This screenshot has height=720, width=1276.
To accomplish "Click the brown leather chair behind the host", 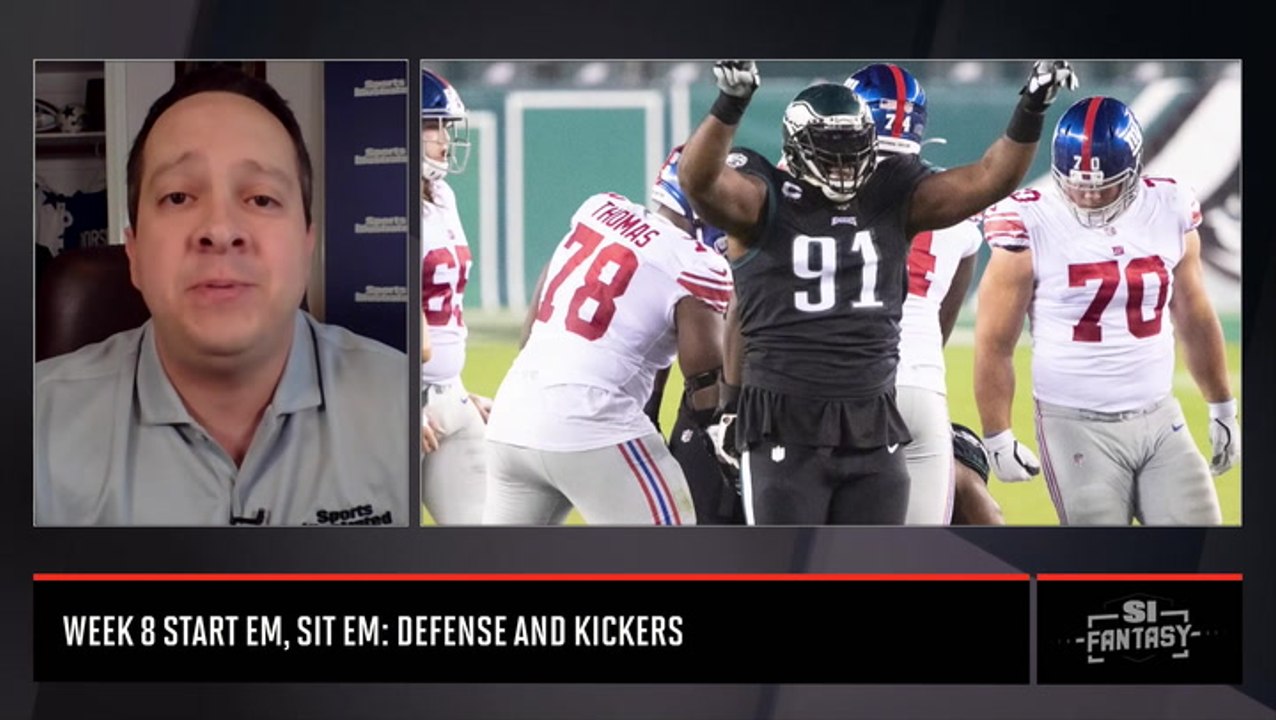I will pos(85,300).
